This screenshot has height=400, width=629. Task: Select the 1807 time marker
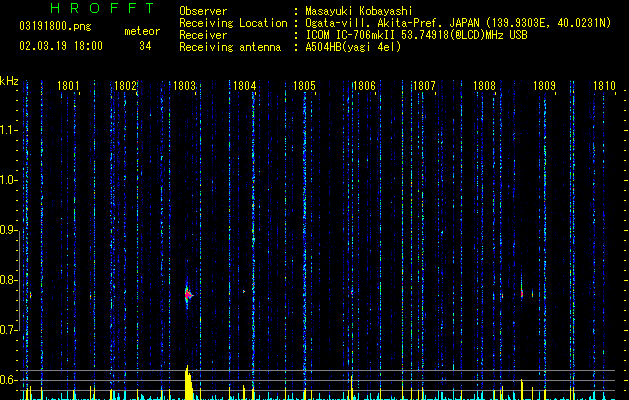424,86
